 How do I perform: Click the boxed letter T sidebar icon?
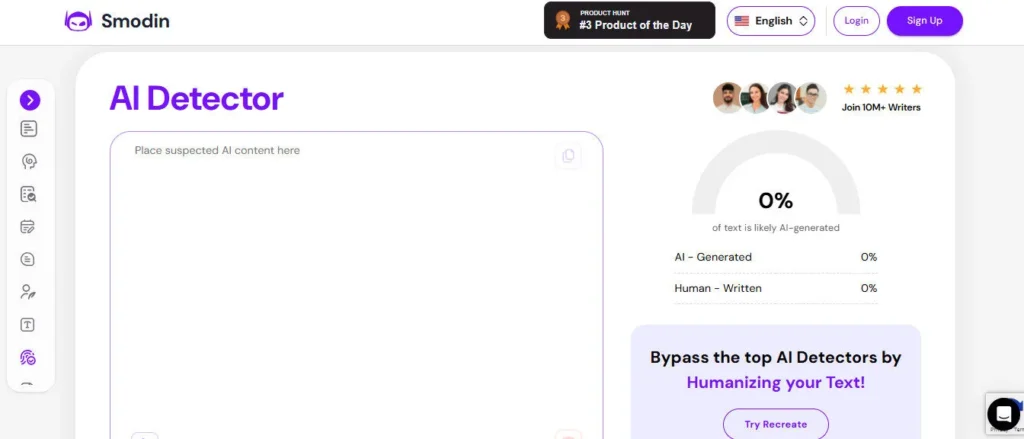point(29,325)
